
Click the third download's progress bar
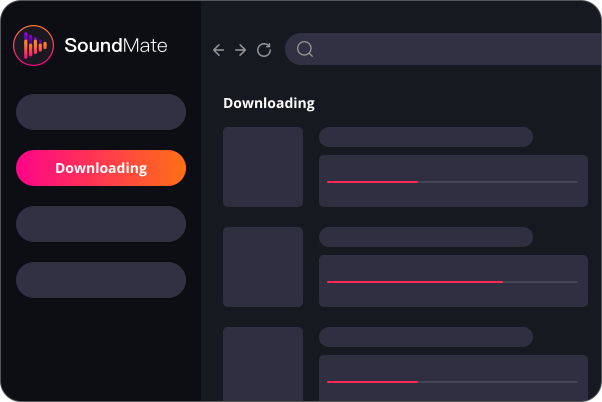pos(452,380)
